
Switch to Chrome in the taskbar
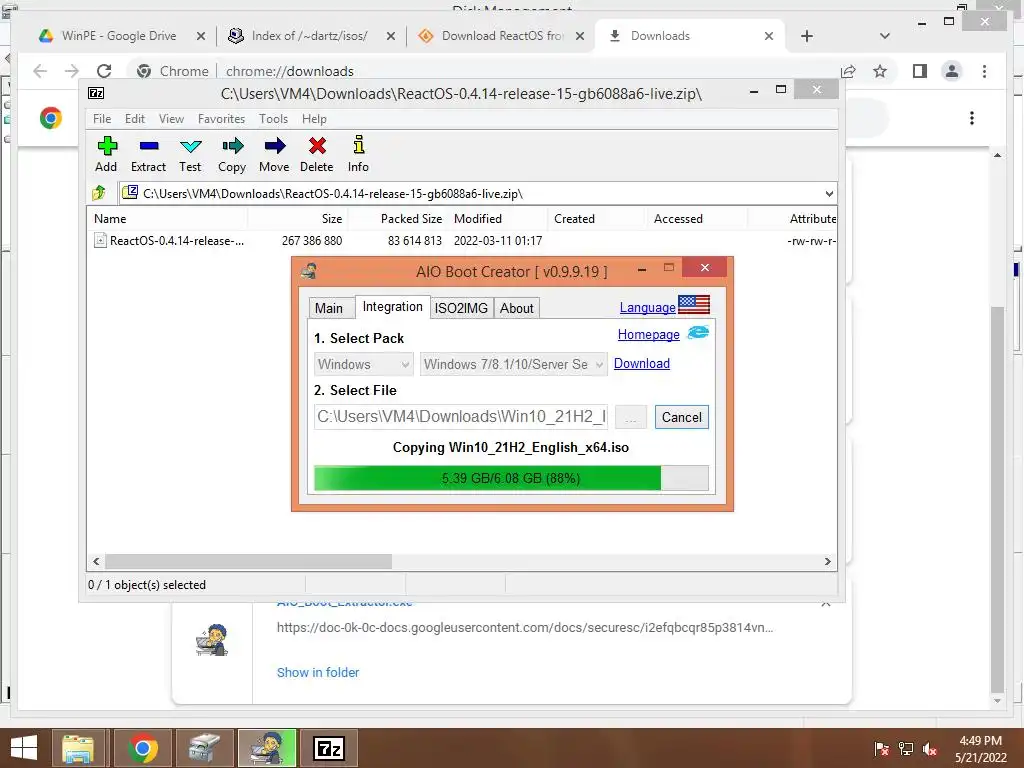pos(142,748)
